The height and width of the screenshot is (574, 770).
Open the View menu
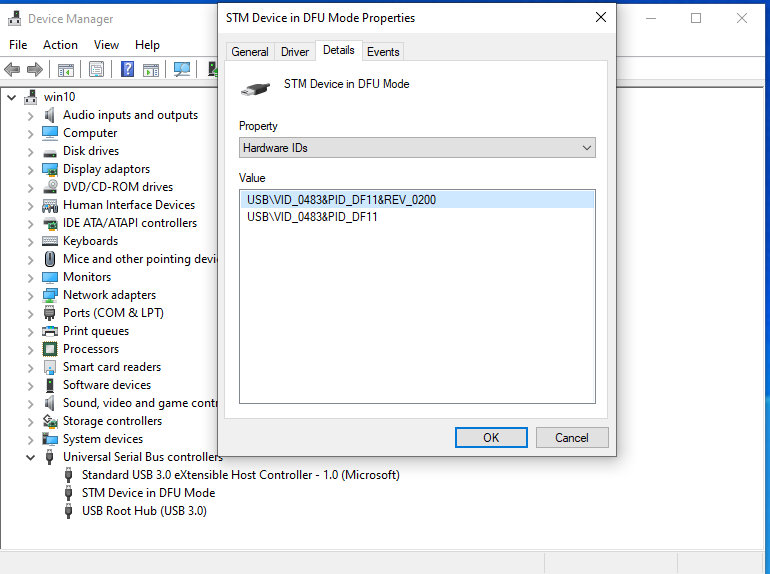pos(106,45)
